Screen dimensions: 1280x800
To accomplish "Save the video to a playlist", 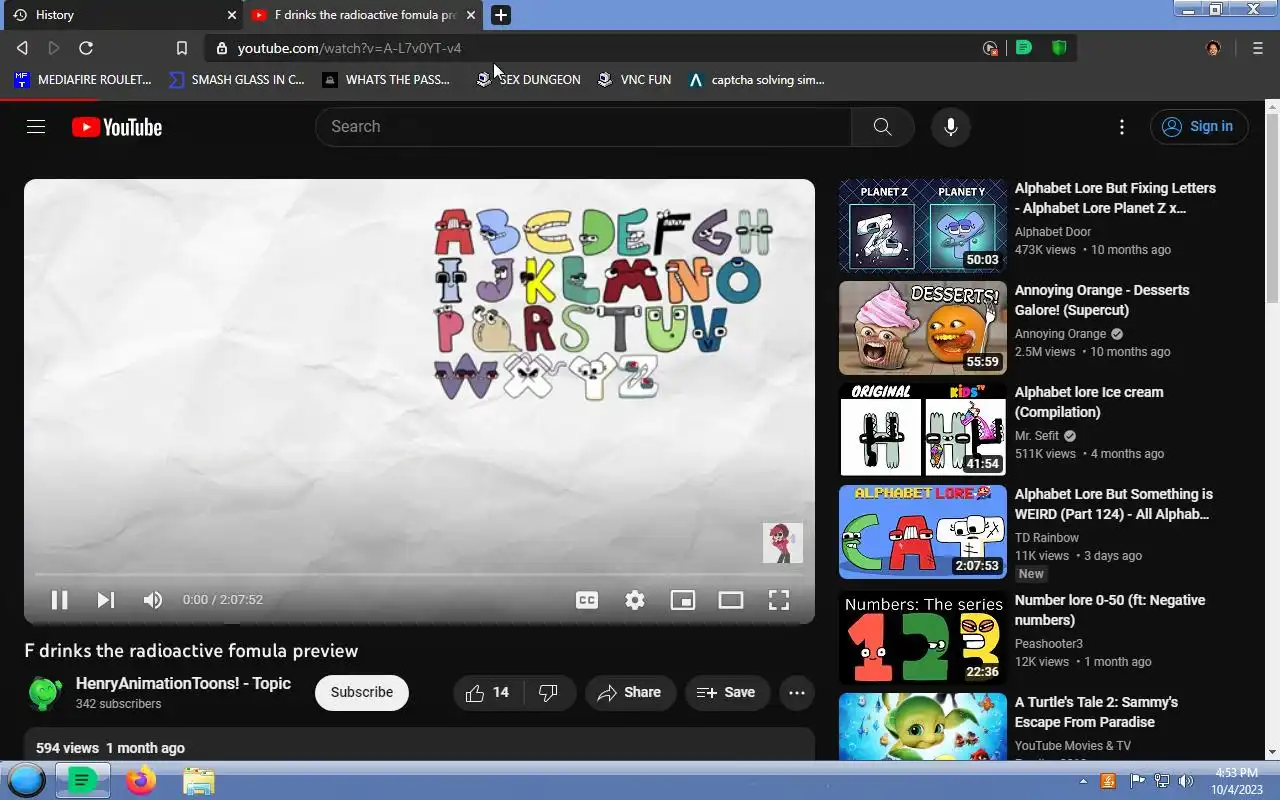I will tap(727, 693).
